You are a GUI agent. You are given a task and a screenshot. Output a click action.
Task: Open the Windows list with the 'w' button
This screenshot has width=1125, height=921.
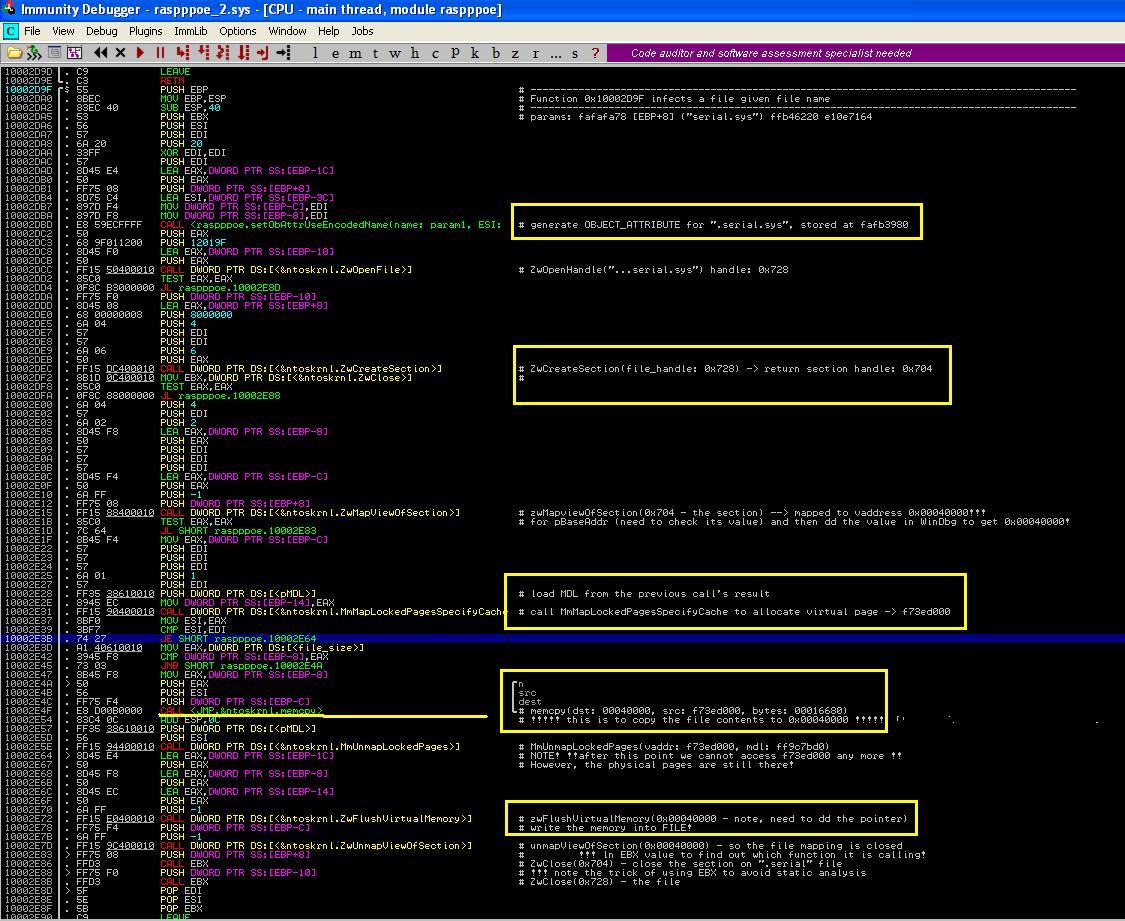[395, 54]
